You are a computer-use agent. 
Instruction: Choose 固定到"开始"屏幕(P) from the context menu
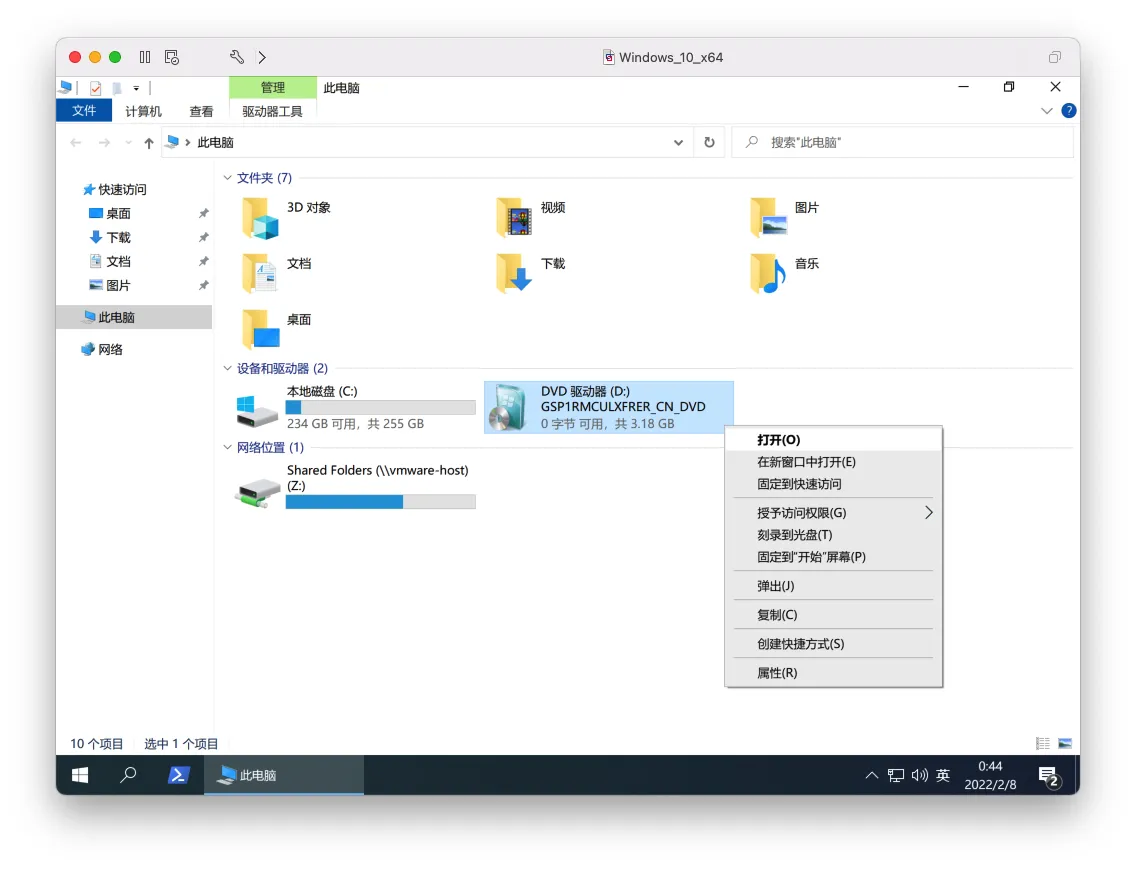coord(833,557)
